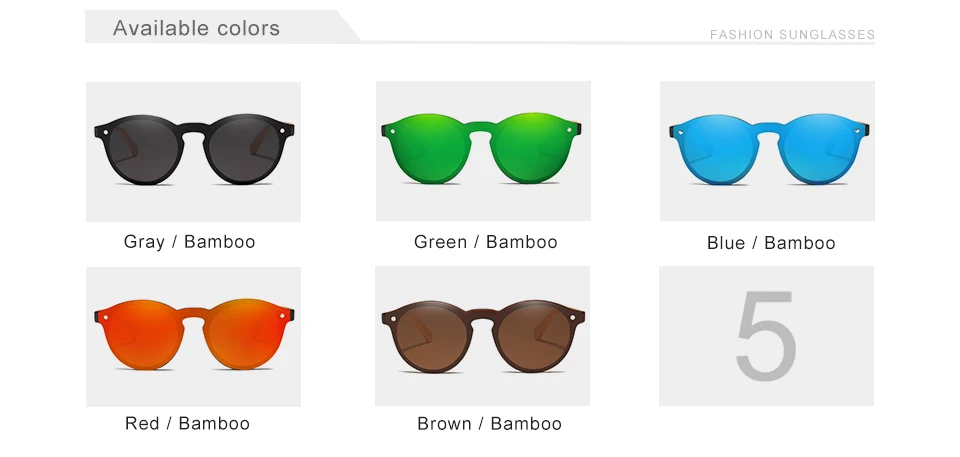This screenshot has width=960, height=457.
Task: Click the FASHION SUNGLASSES text
Action: pyautogui.click(x=792, y=35)
